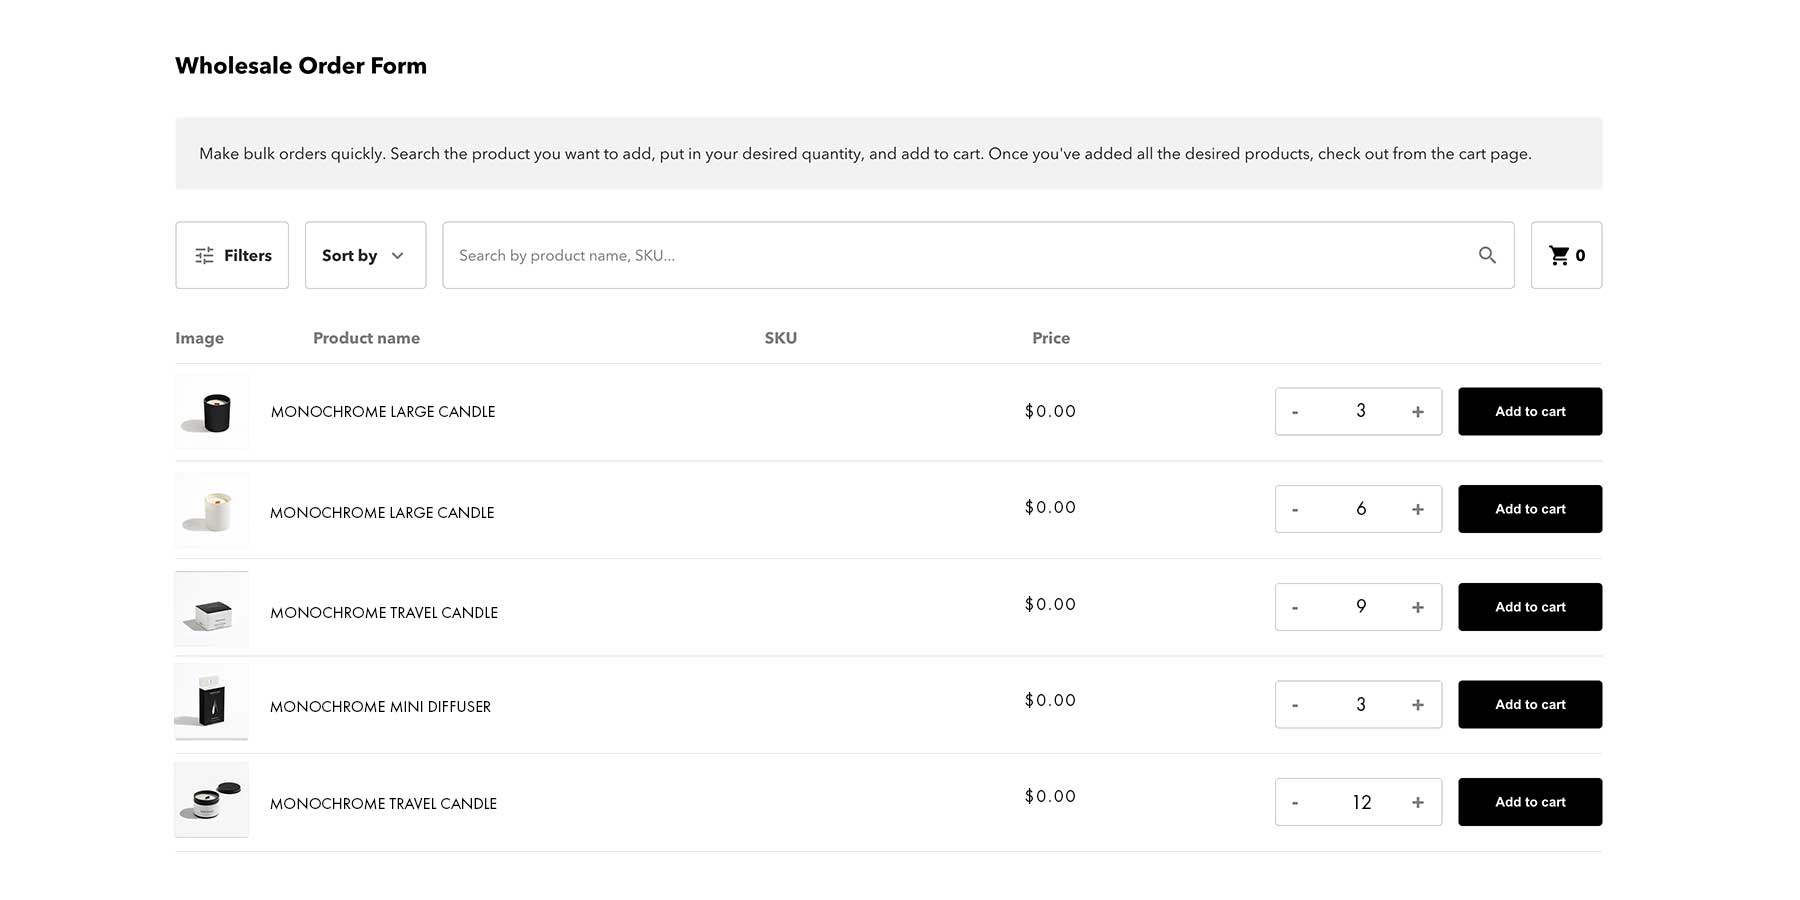Add white Monochrome Large Candle to cart

[1529, 510]
